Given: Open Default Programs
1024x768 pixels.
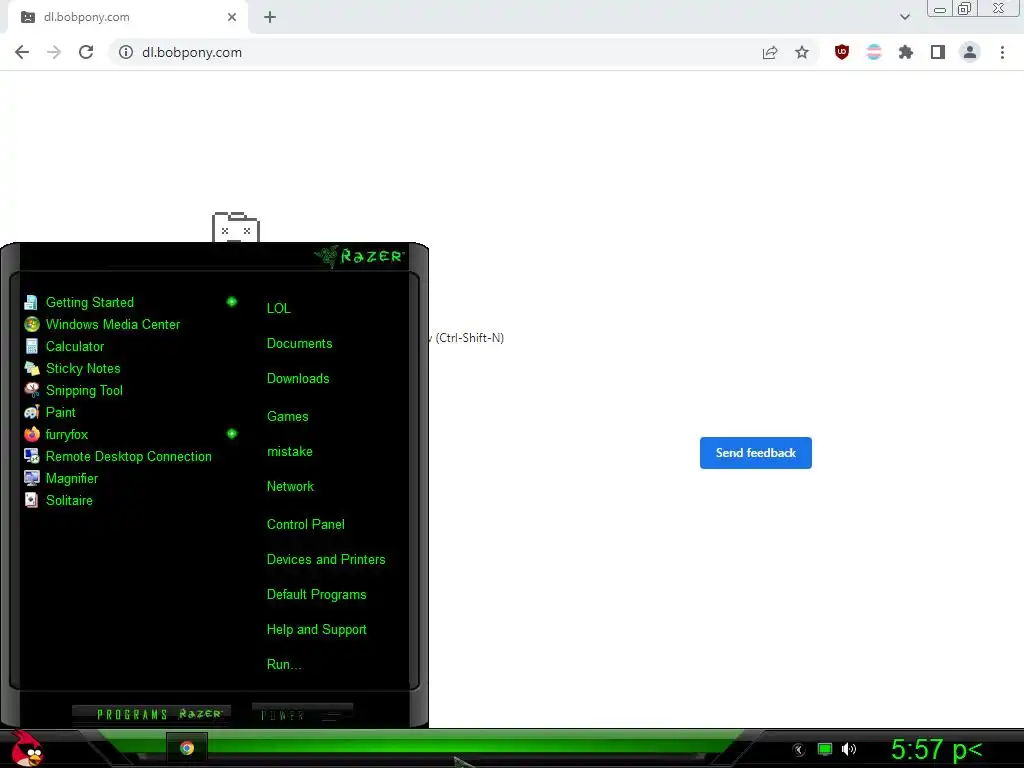Looking at the screenshot, I should (316, 595).
